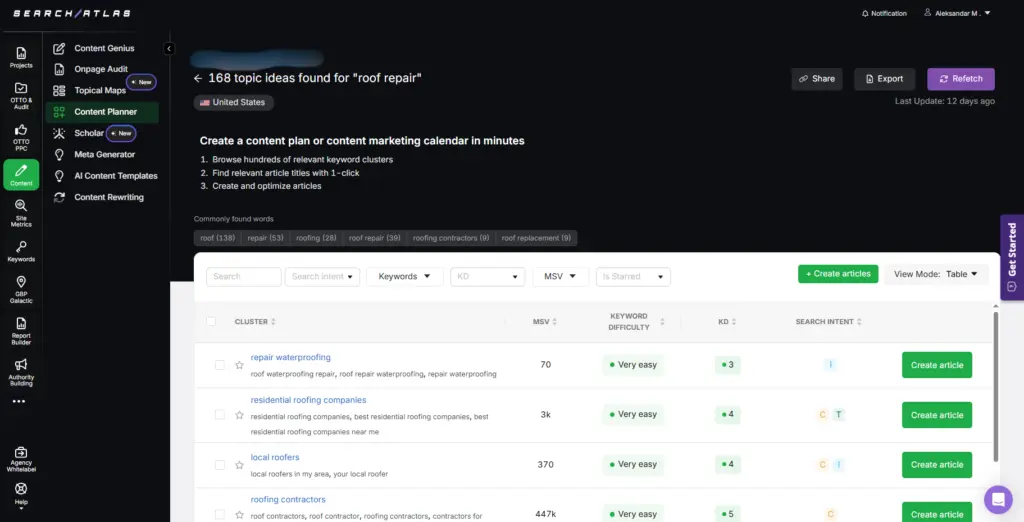1024x522 pixels.
Task: Open the MSV filter dropdown
Action: coord(560,276)
